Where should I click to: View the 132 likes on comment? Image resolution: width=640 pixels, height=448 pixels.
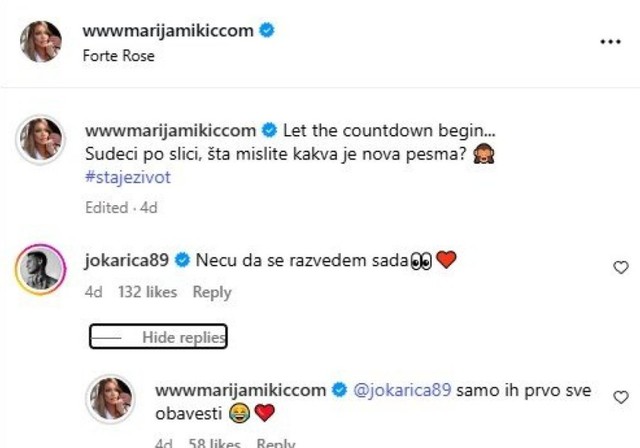coord(147,292)
